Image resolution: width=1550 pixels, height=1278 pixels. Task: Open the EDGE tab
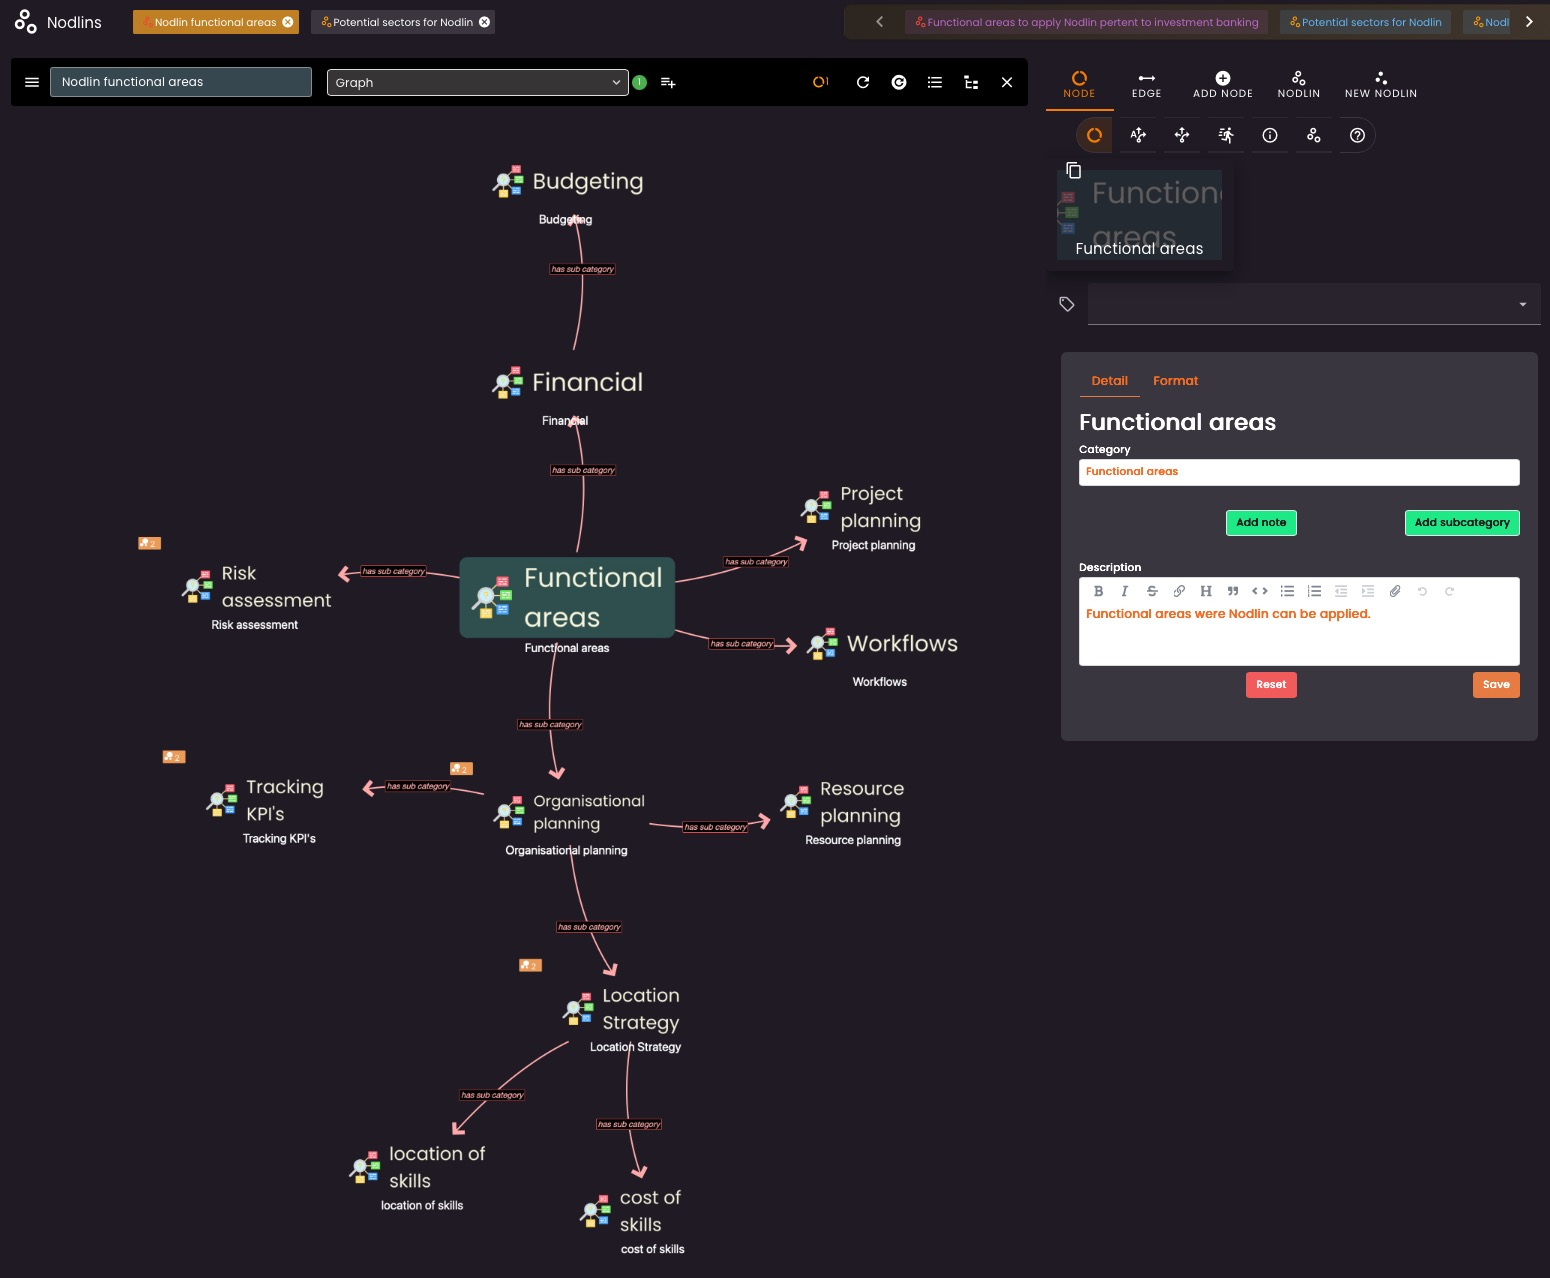click(1146, 85)
